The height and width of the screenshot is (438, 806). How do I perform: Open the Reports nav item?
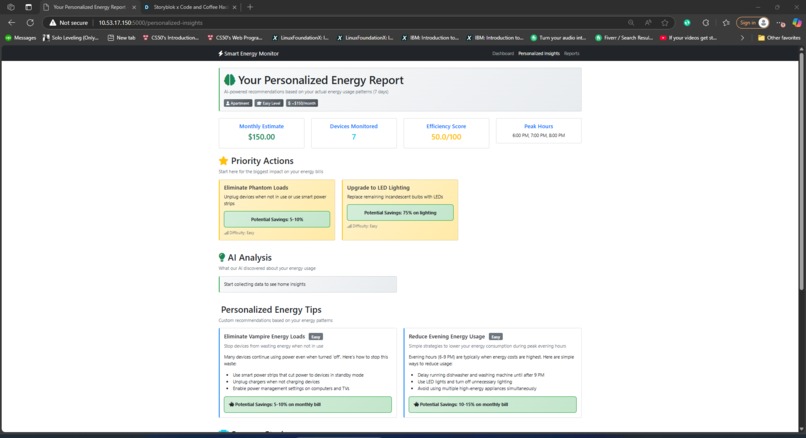click(x=571, y=53)
